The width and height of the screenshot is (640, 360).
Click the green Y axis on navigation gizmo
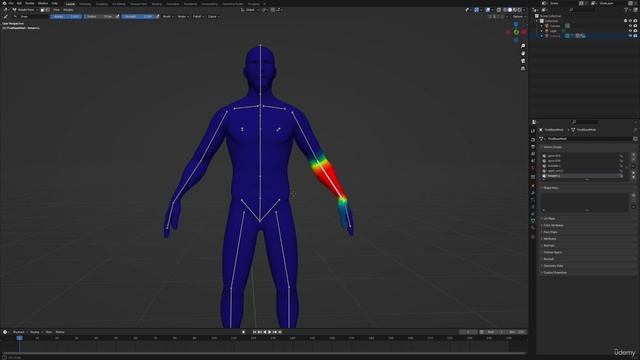pos(516,32)
